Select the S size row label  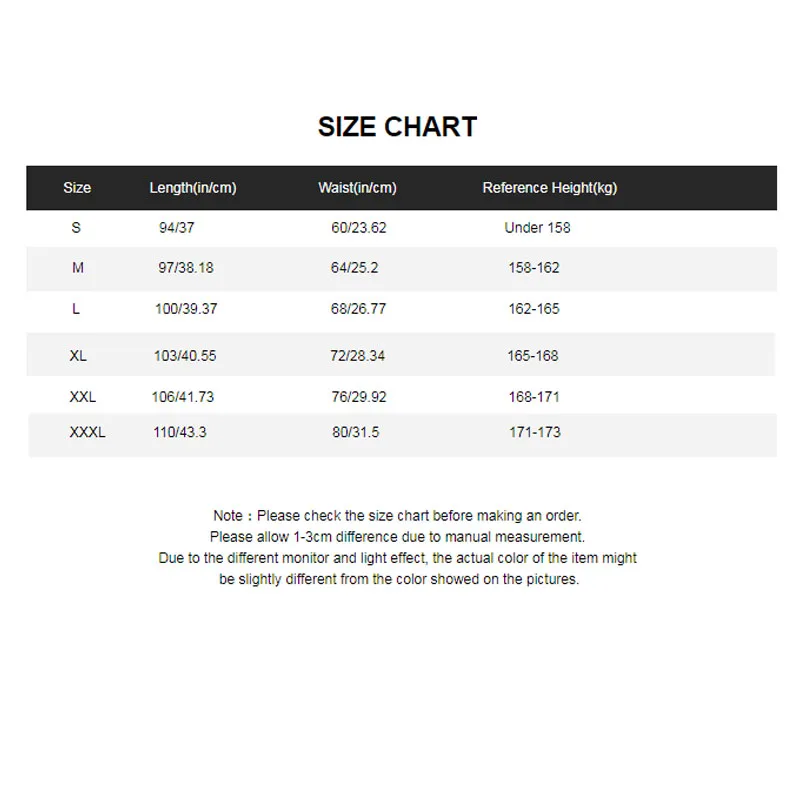click(x=76, y=228)
